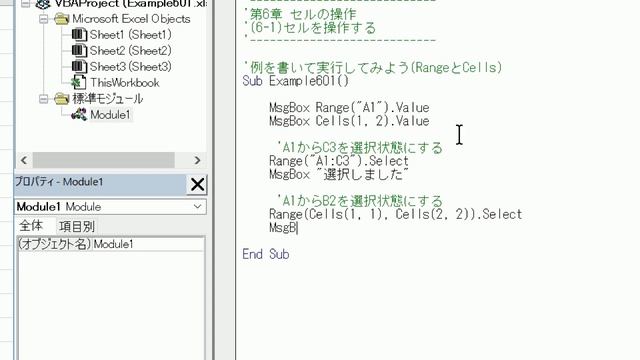Image resolution: width=640 pixels, height=360 pixels.
Task: Click the Module1 module icon
Action: click(79, 115)
